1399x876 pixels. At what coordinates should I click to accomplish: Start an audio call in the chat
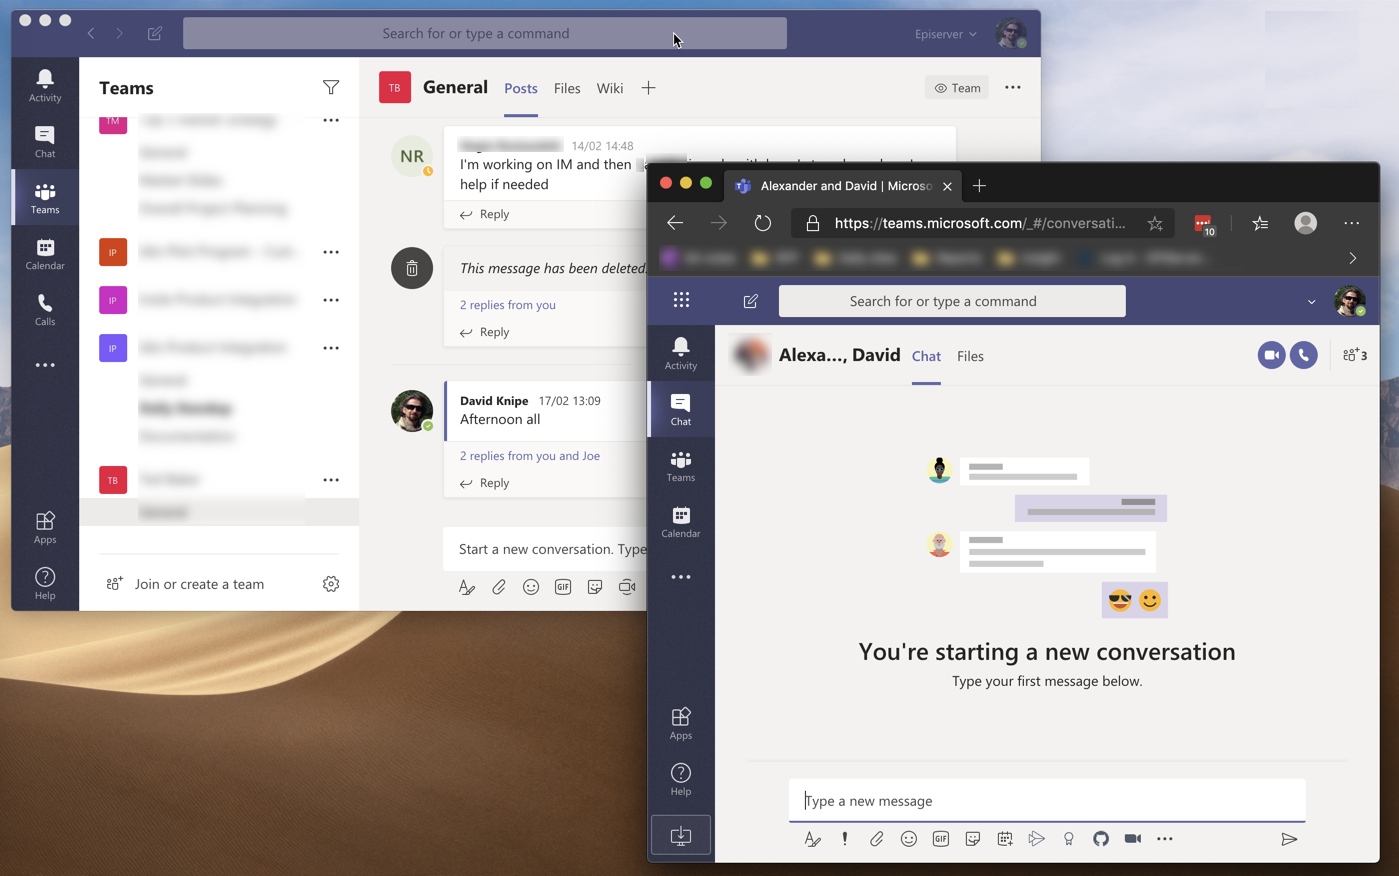coord(1304,355)
